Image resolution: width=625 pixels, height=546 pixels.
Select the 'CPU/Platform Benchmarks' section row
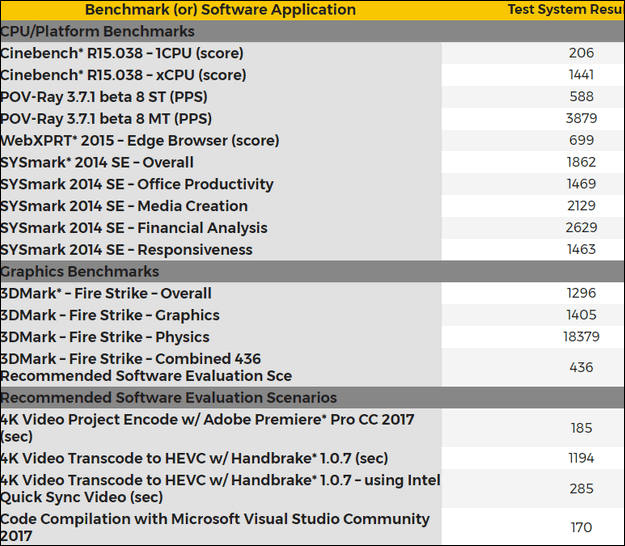click(312, 31)
